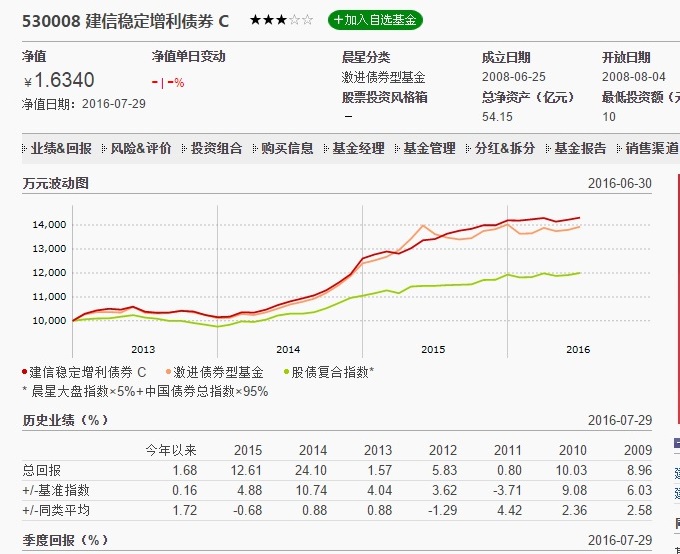Click the red legend dot for 建信稳定增利债券 C
Image resolution: width=680 pixels, height=554 pixels.
(25, 372)
